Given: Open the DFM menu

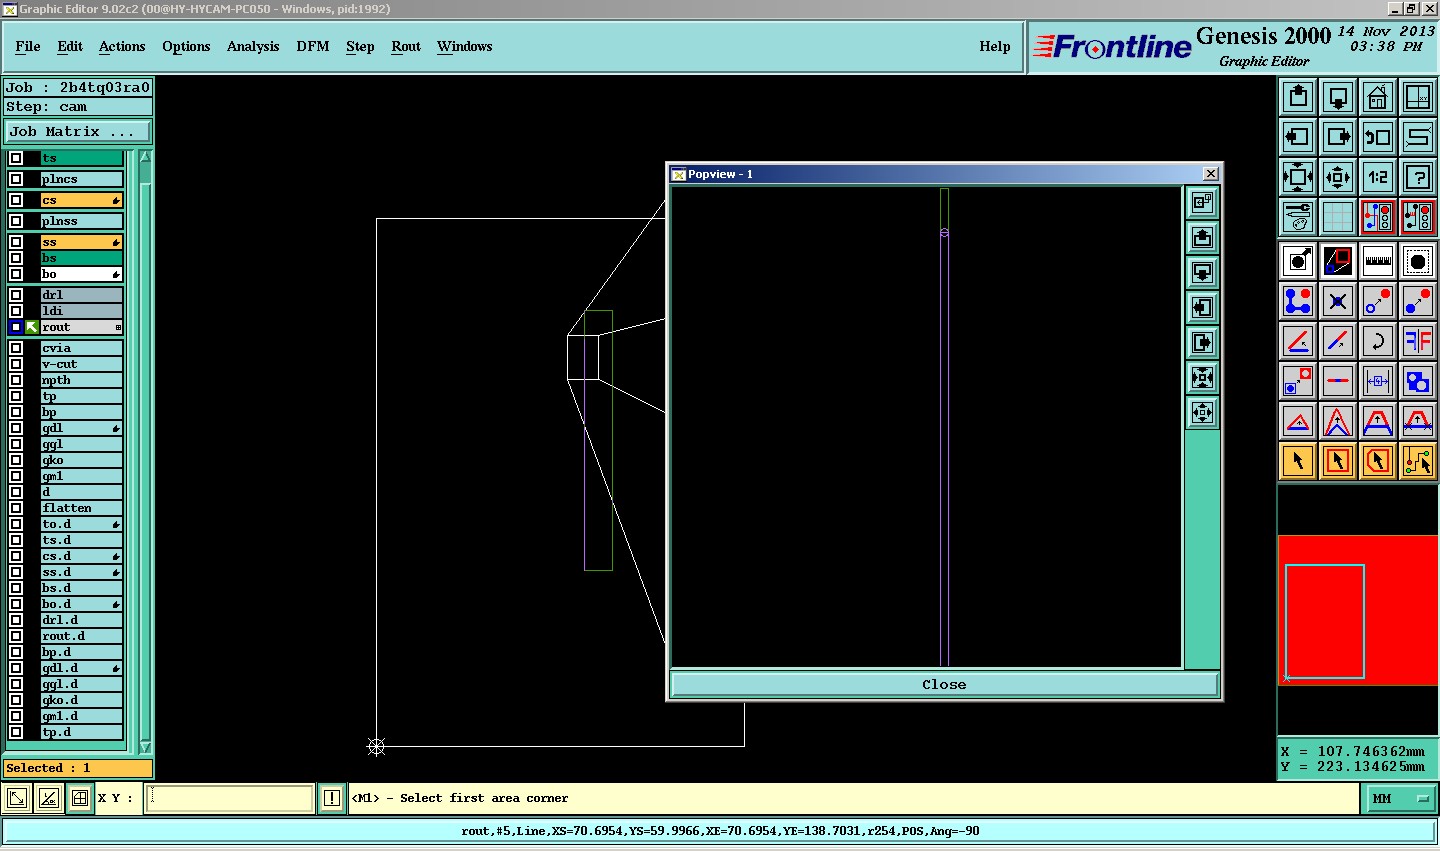Looking at the screenshot, I should click(x=313, y=46).
